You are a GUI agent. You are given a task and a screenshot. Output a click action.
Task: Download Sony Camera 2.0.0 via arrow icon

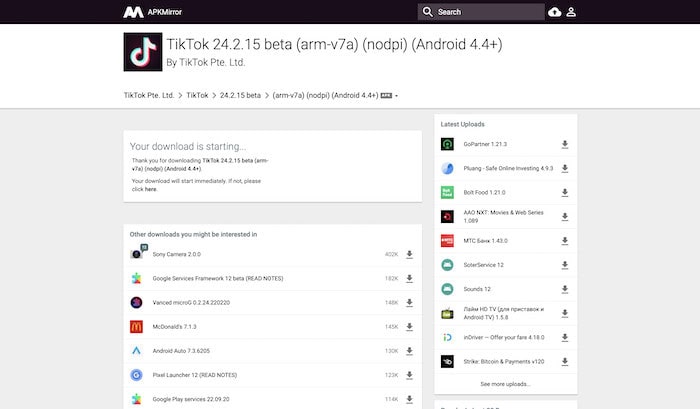[x=409, y=255]
